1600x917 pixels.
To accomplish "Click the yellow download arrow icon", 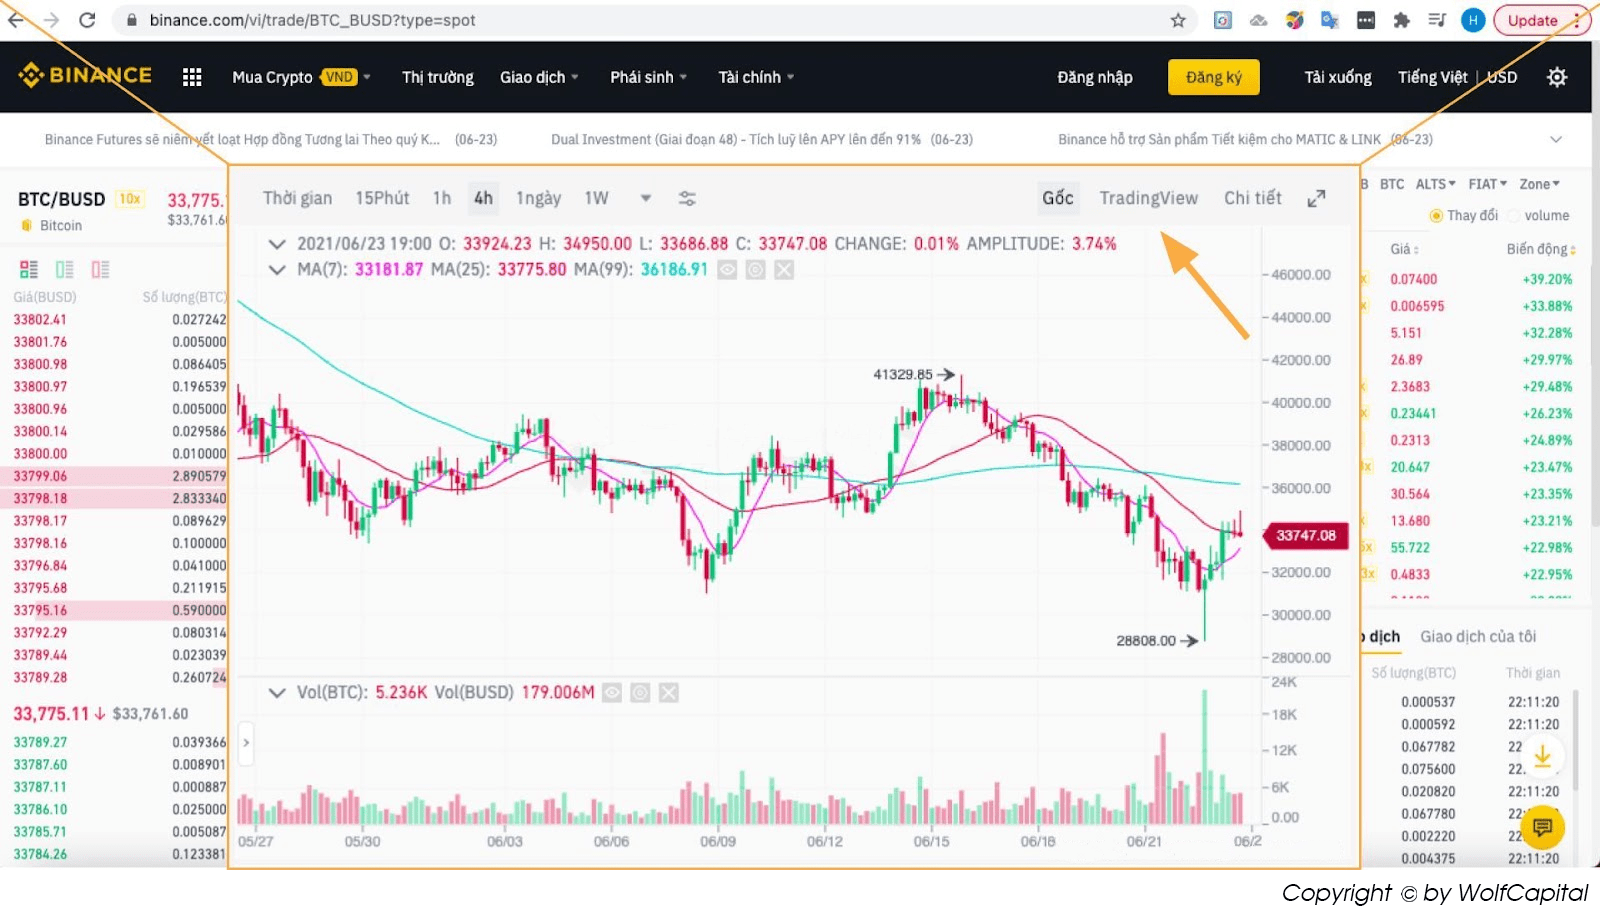I will coord(1543,757).
